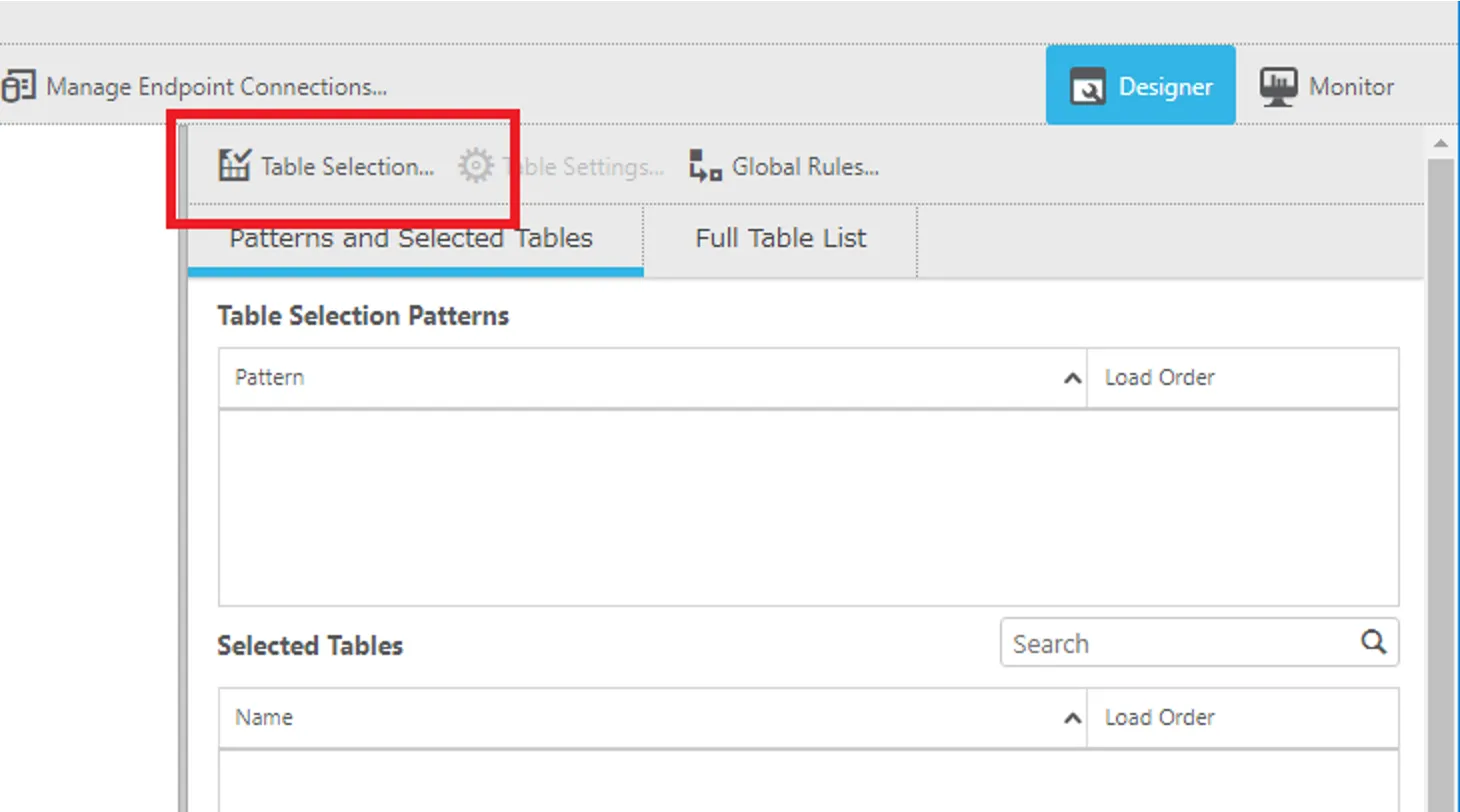This screenshot has height=812, width=1460.
Task: Select the Patterns and Selected Tables tab
Action: pos(411,239)
